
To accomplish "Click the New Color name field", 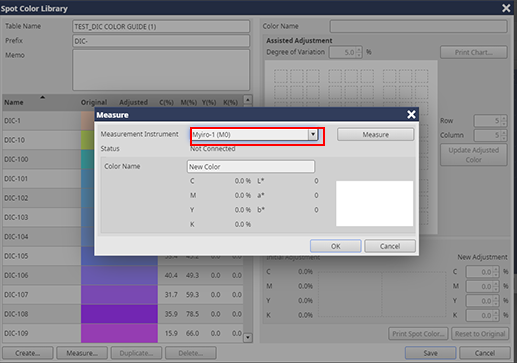I will point(251,167).
